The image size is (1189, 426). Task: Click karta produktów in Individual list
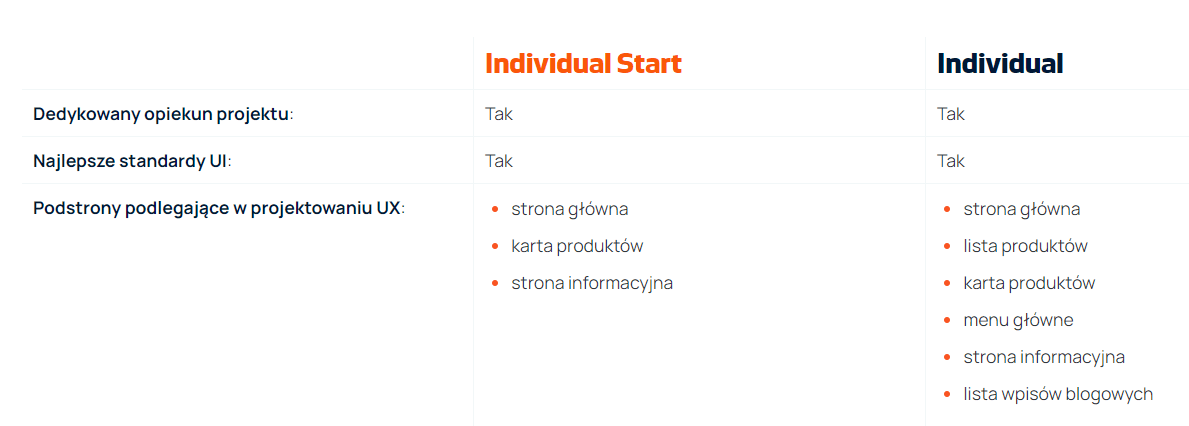[1029, 283]
